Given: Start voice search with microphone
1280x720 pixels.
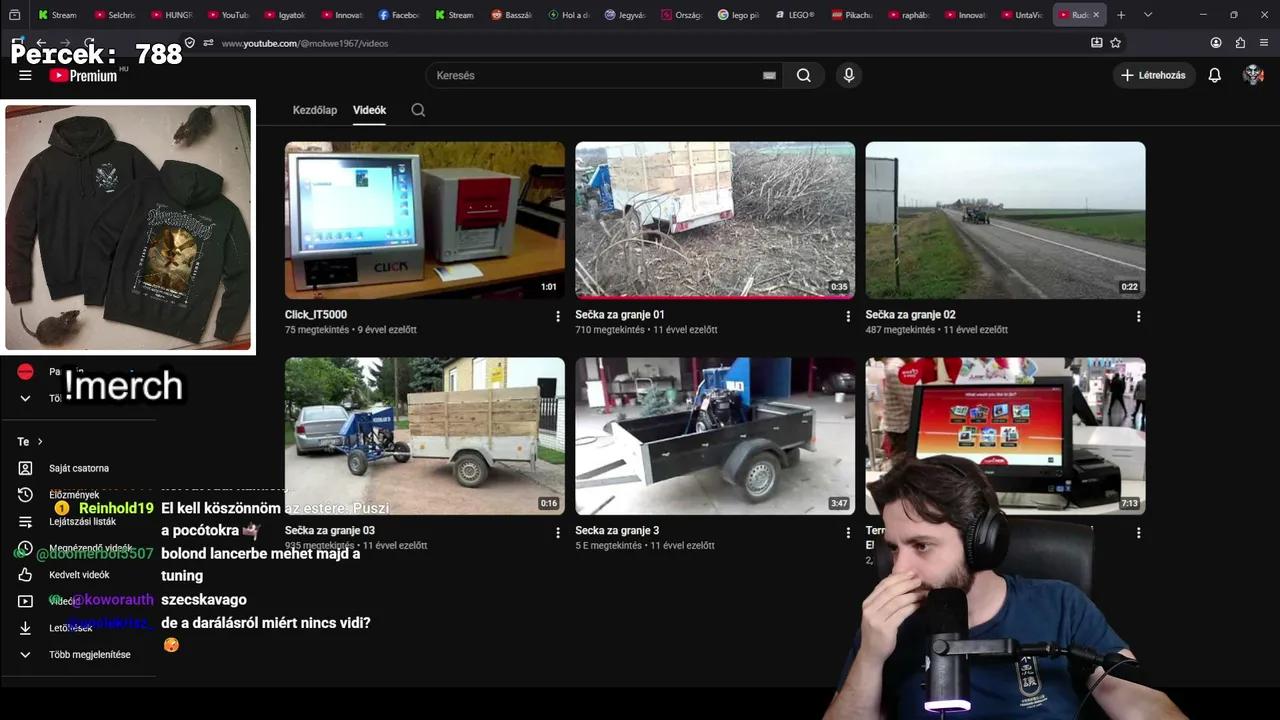Looking at the screenshot, I should pos(849,75).
